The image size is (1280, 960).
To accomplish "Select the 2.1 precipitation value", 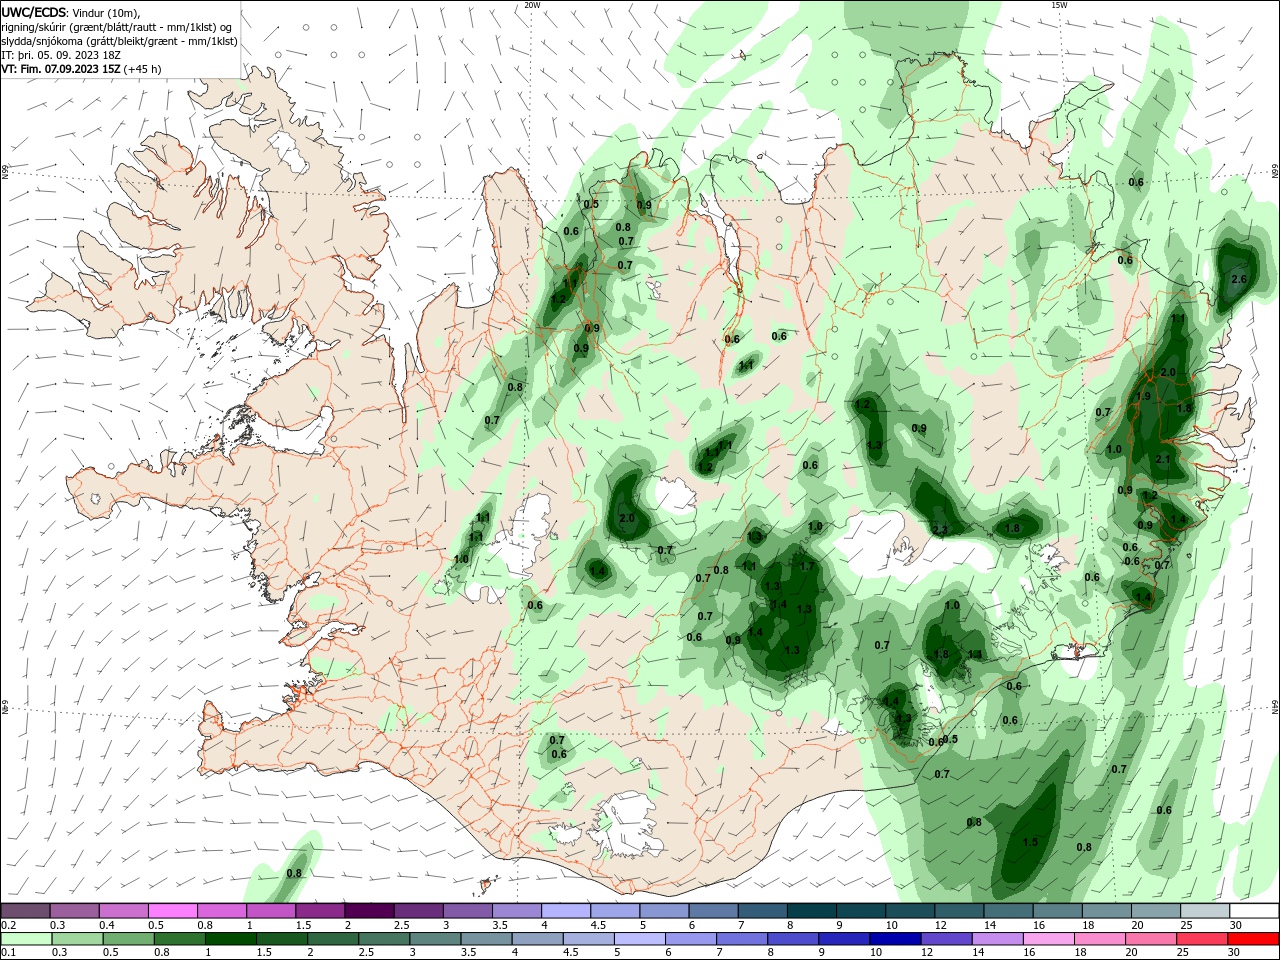I will [x=1162, y=459].
